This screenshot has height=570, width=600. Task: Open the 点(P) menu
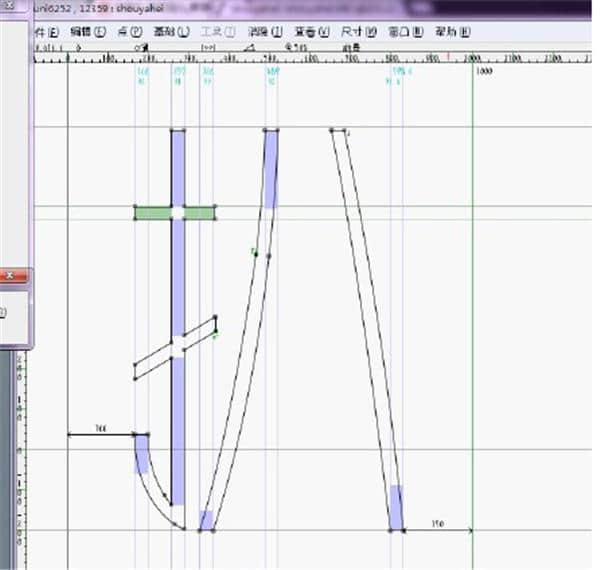(128, 32)
